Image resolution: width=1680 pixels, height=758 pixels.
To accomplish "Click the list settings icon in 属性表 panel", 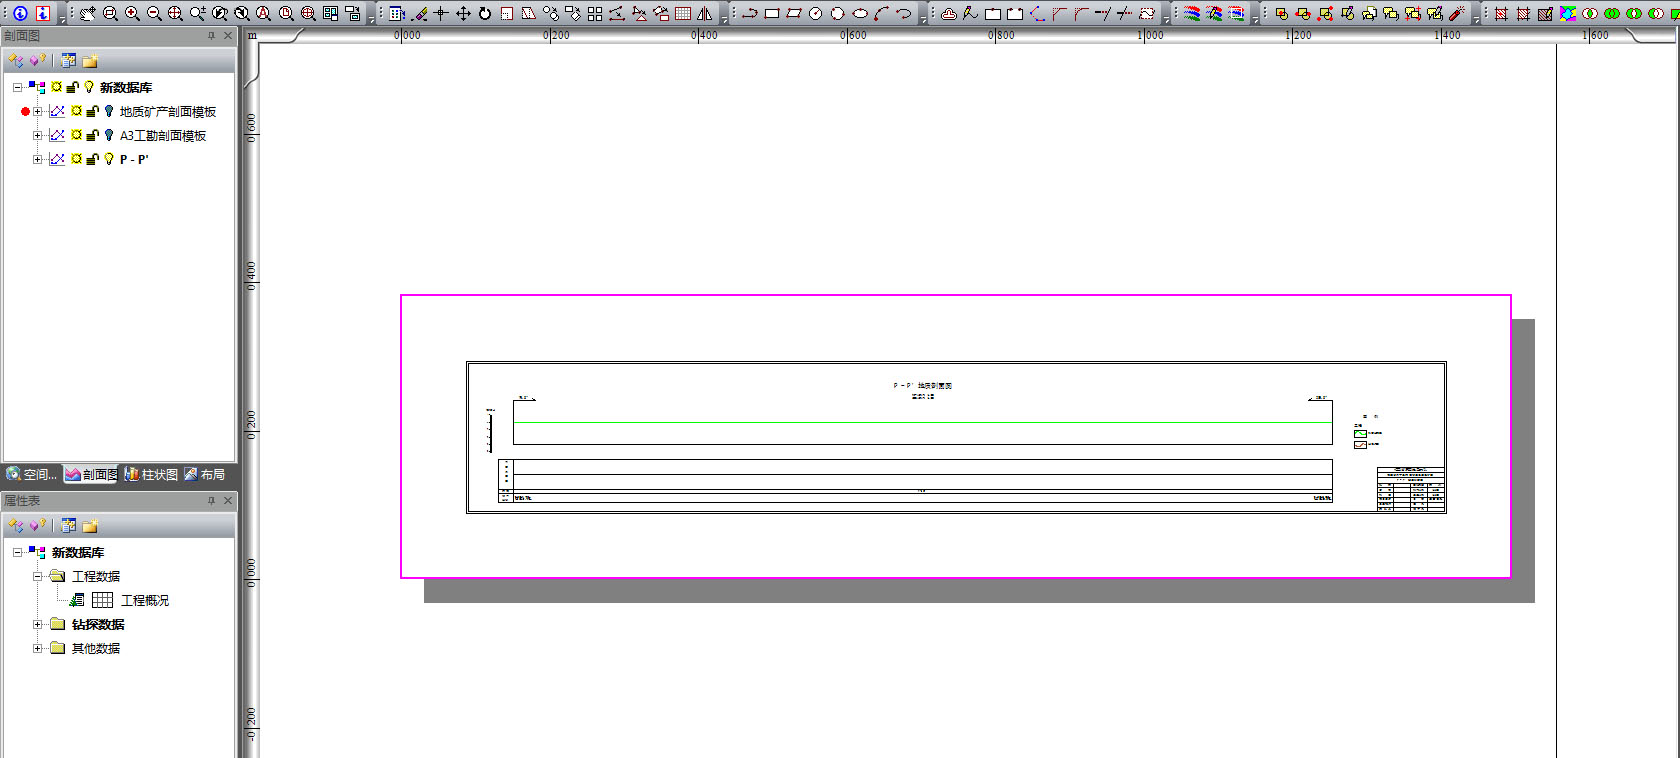I will pyautogui.click(x=68, y=525).
